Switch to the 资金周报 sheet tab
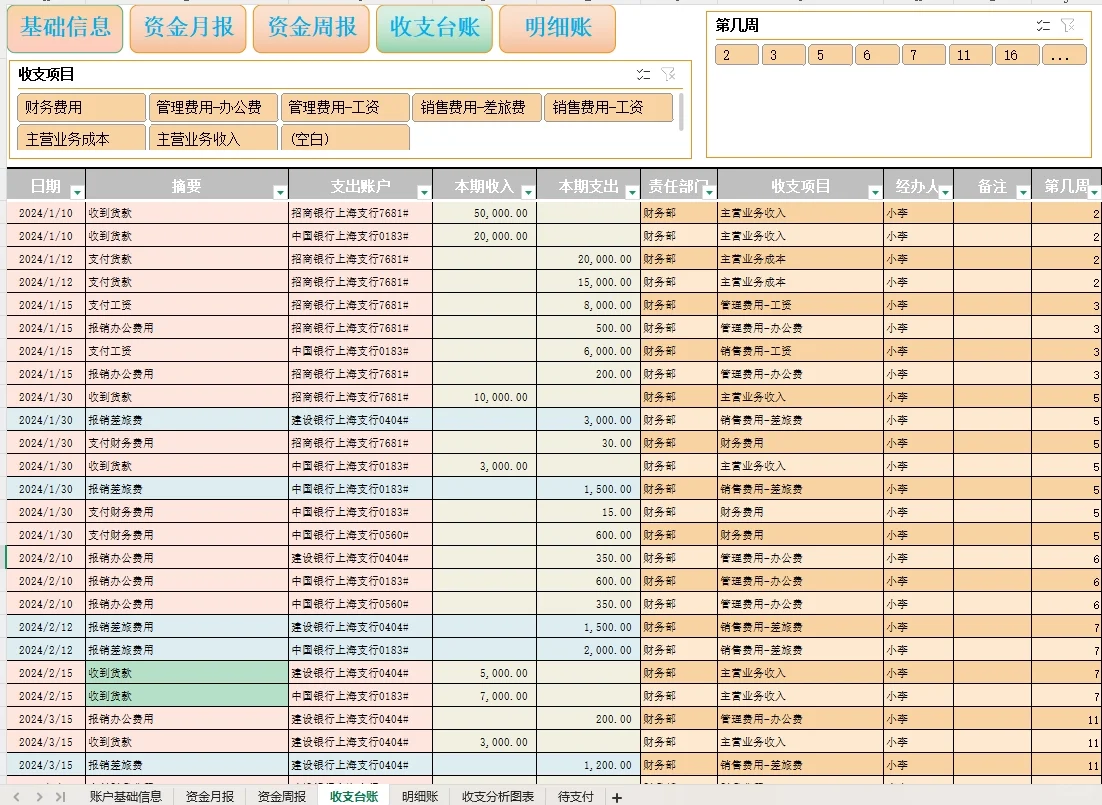 (x=282, y=797)
